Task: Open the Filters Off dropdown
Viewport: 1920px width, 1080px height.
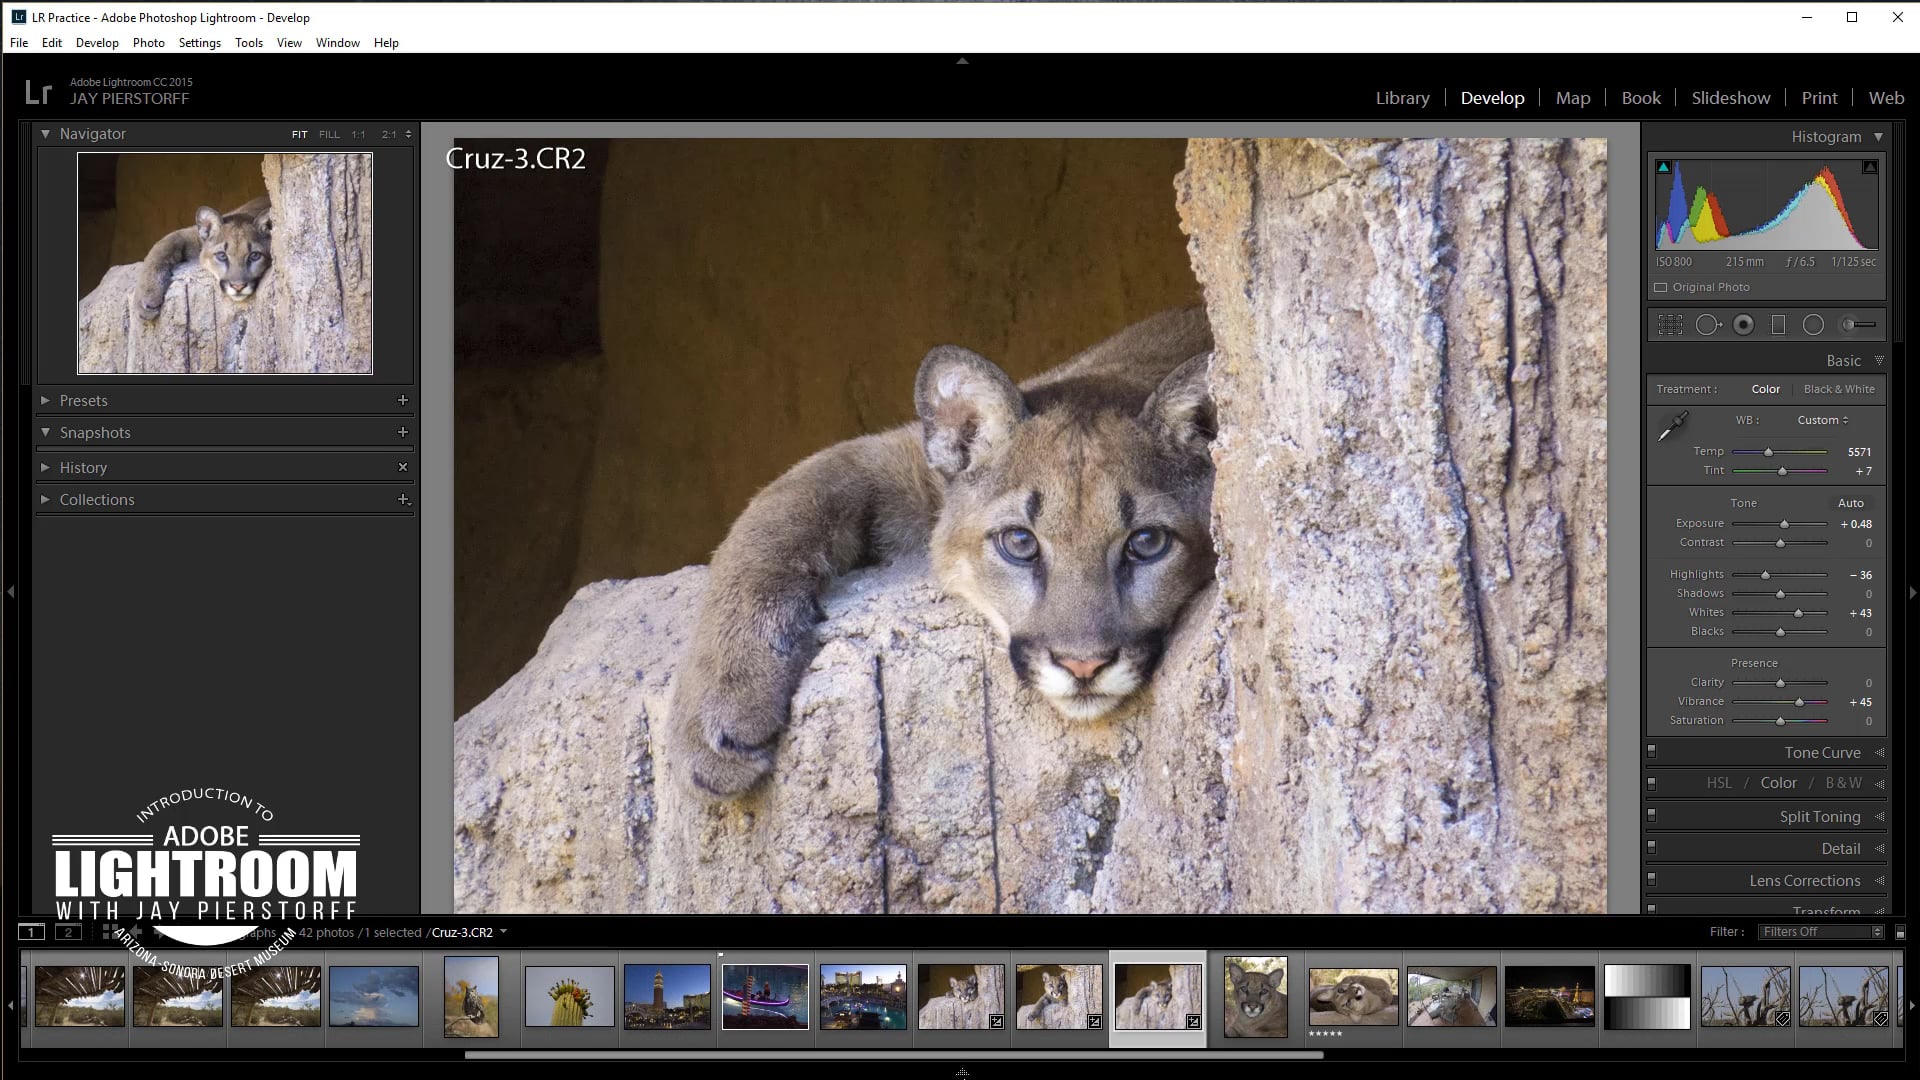Action: (1822, 932)
